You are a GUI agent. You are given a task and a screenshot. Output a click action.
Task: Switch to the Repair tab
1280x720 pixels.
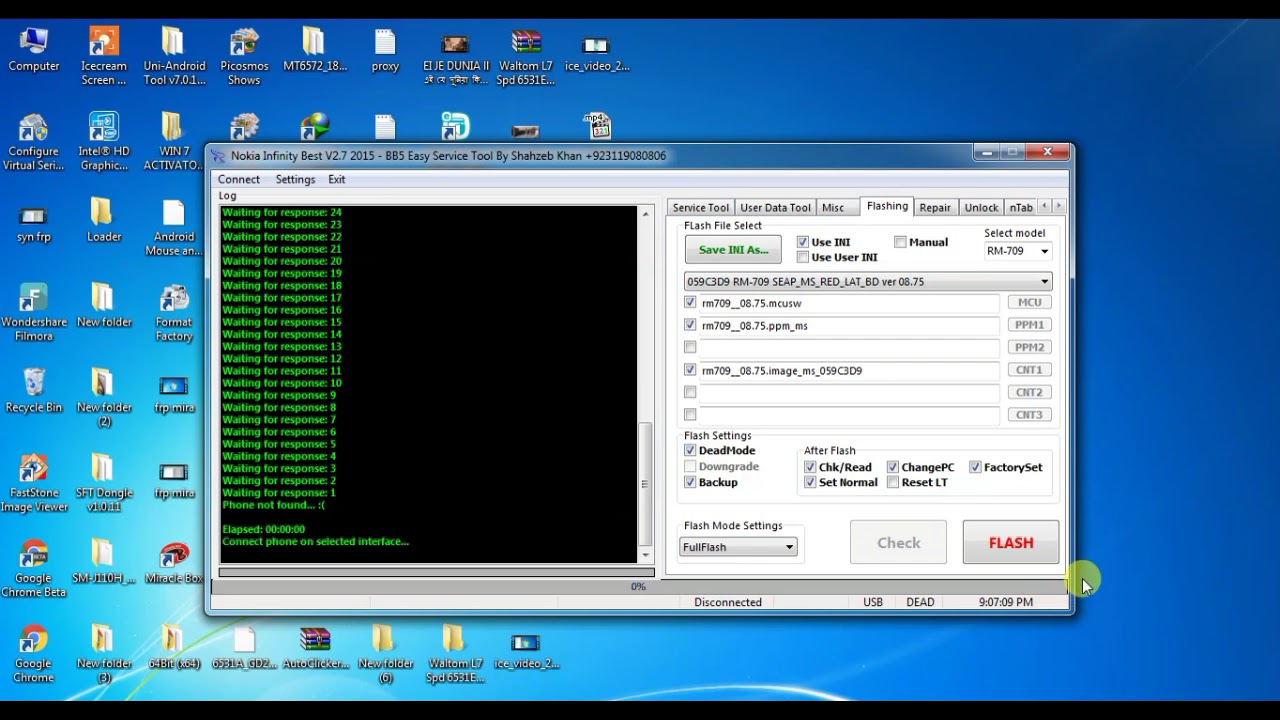point(935,208)
